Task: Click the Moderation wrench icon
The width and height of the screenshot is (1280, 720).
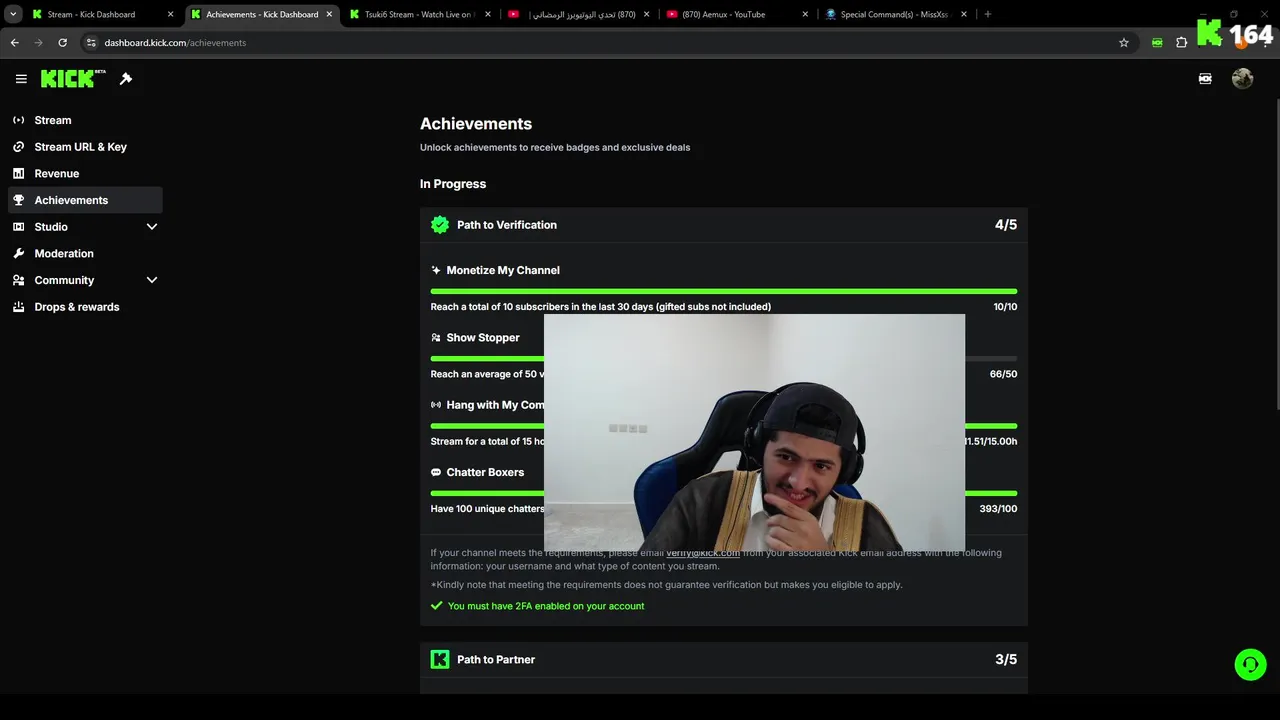Action: click(18, 254)
